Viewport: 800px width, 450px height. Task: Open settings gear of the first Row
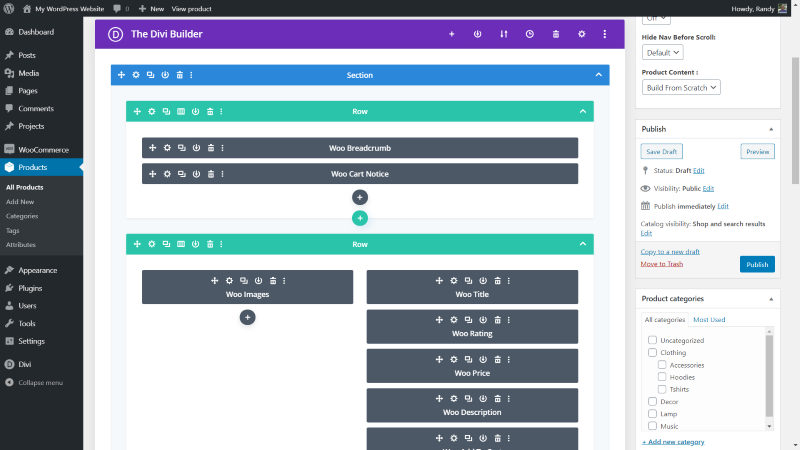152,111
